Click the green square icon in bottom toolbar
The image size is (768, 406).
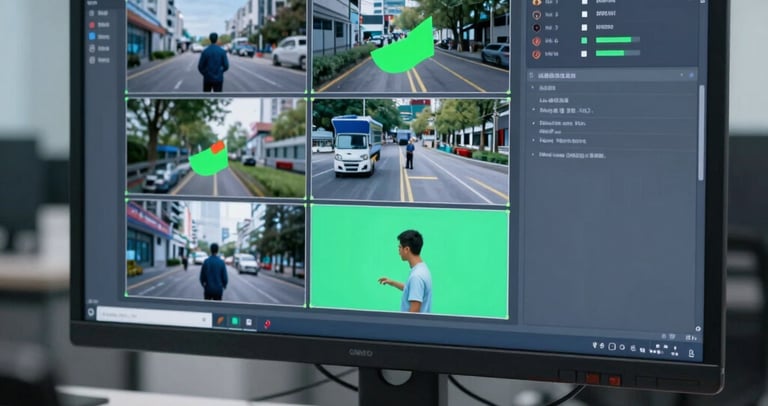pyautogui.click(x=235, y=321)
